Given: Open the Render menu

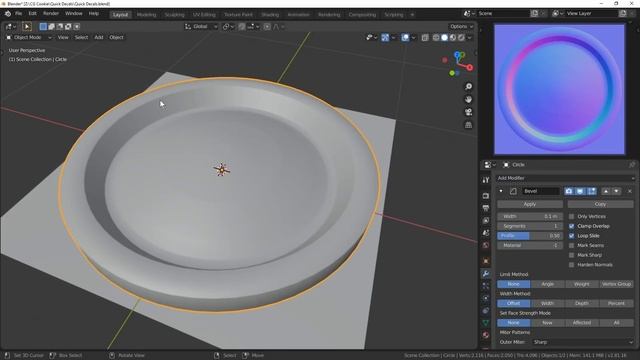Looking at the screenshot, I should click(x=51, y=13).
